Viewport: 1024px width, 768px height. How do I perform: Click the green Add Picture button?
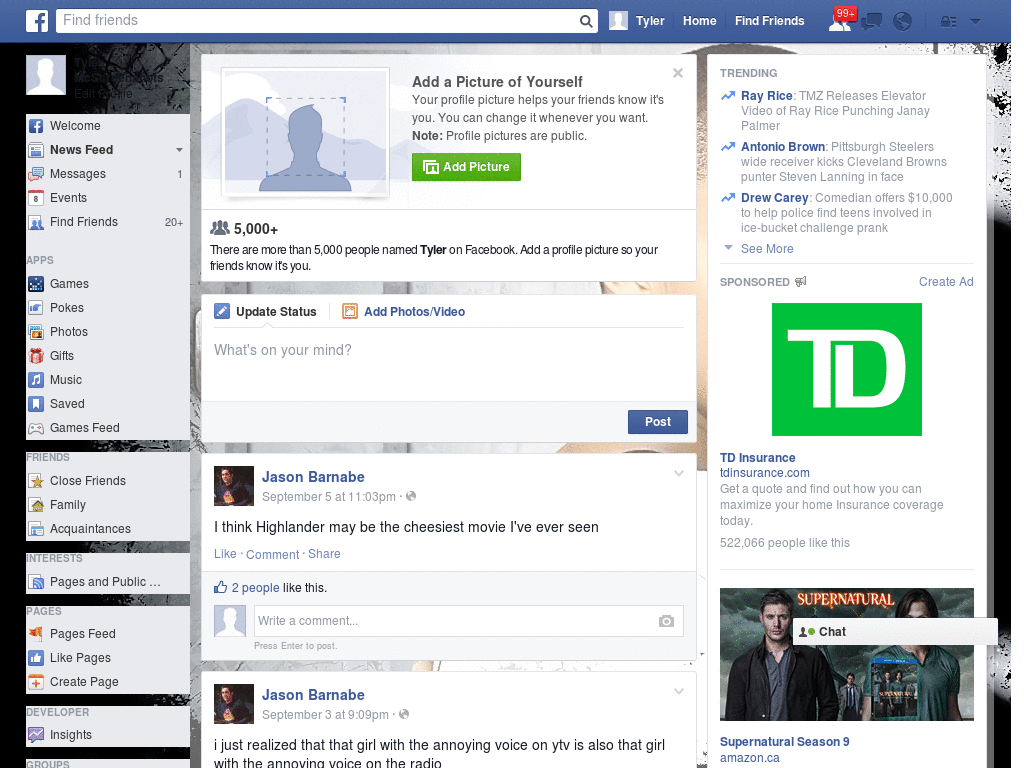pos(466,167)
